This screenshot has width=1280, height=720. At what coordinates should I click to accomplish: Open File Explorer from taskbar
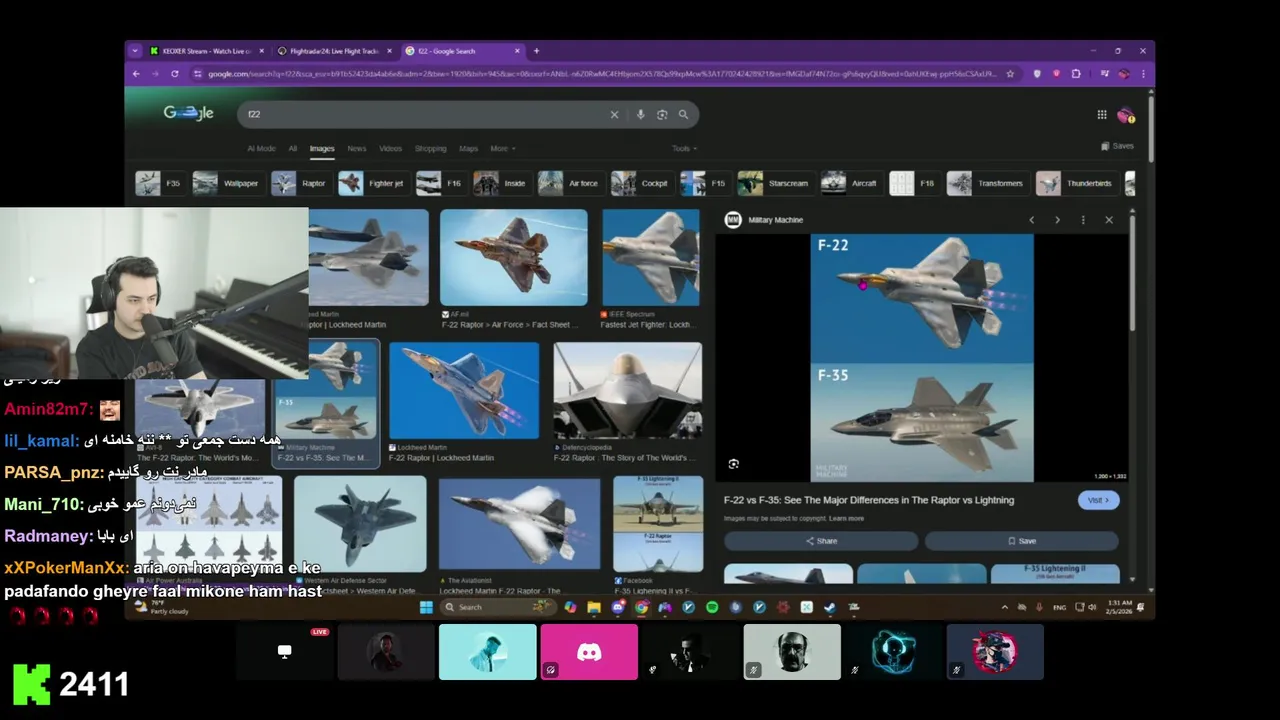click(594, 607)
